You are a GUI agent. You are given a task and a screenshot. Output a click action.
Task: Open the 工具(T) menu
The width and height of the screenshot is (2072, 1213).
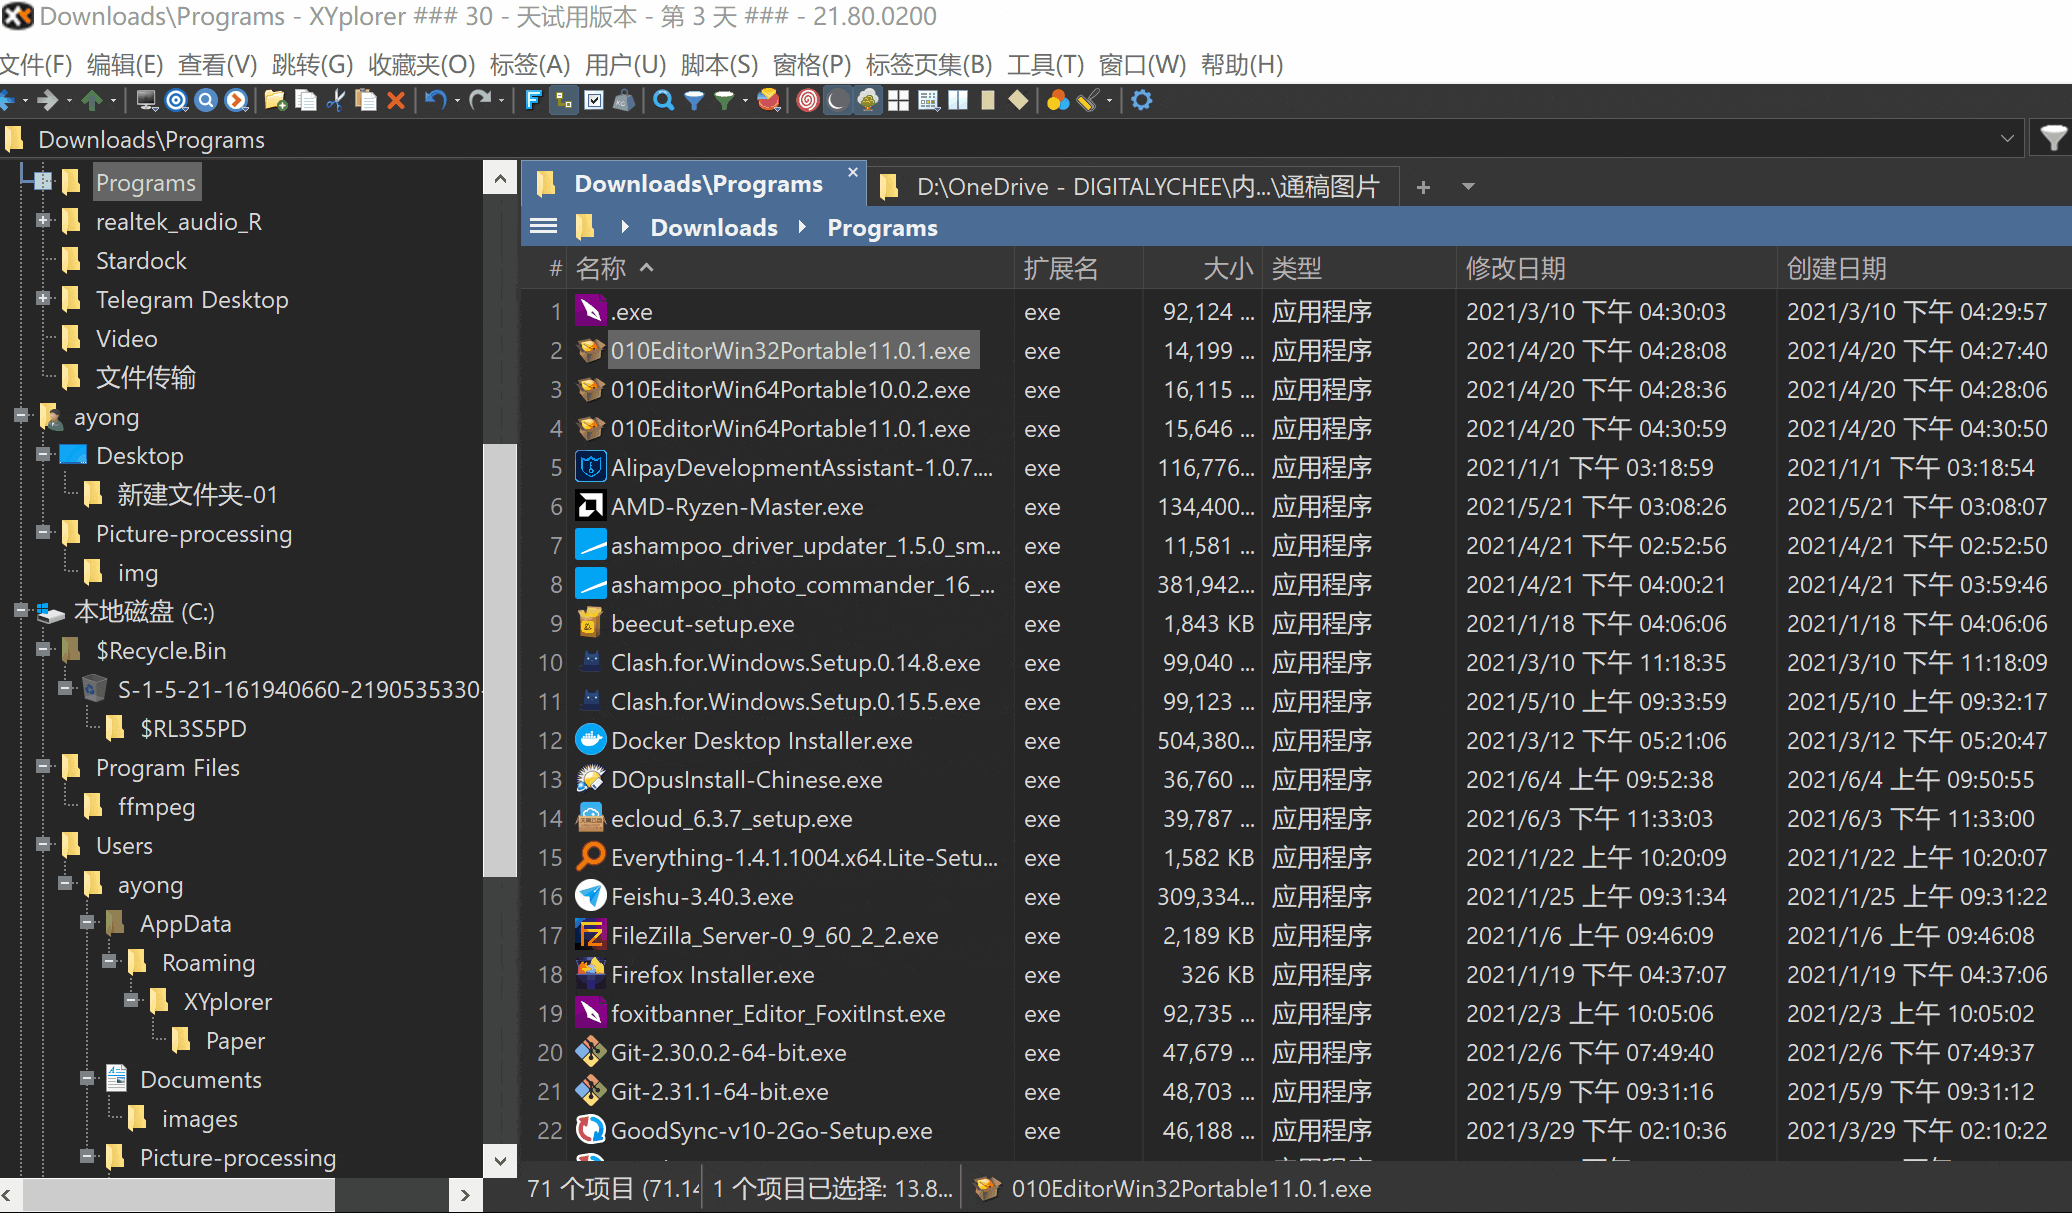click(x=1045, y=65)
